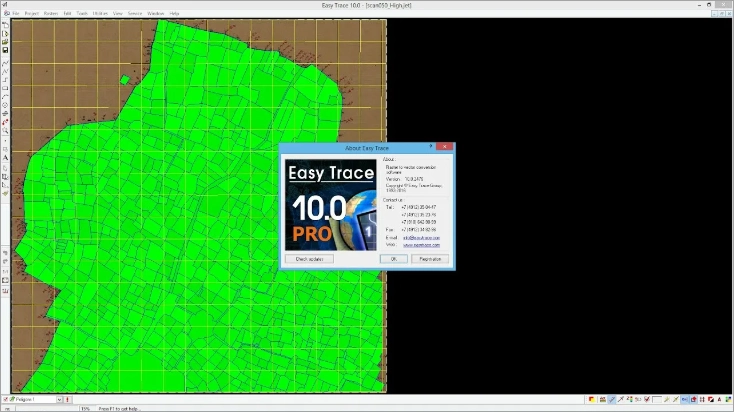This screenshot has height=412, width=734.
Task: Click the red-yellow layers icon in bottom toolbar
Action: coord(592,399)
